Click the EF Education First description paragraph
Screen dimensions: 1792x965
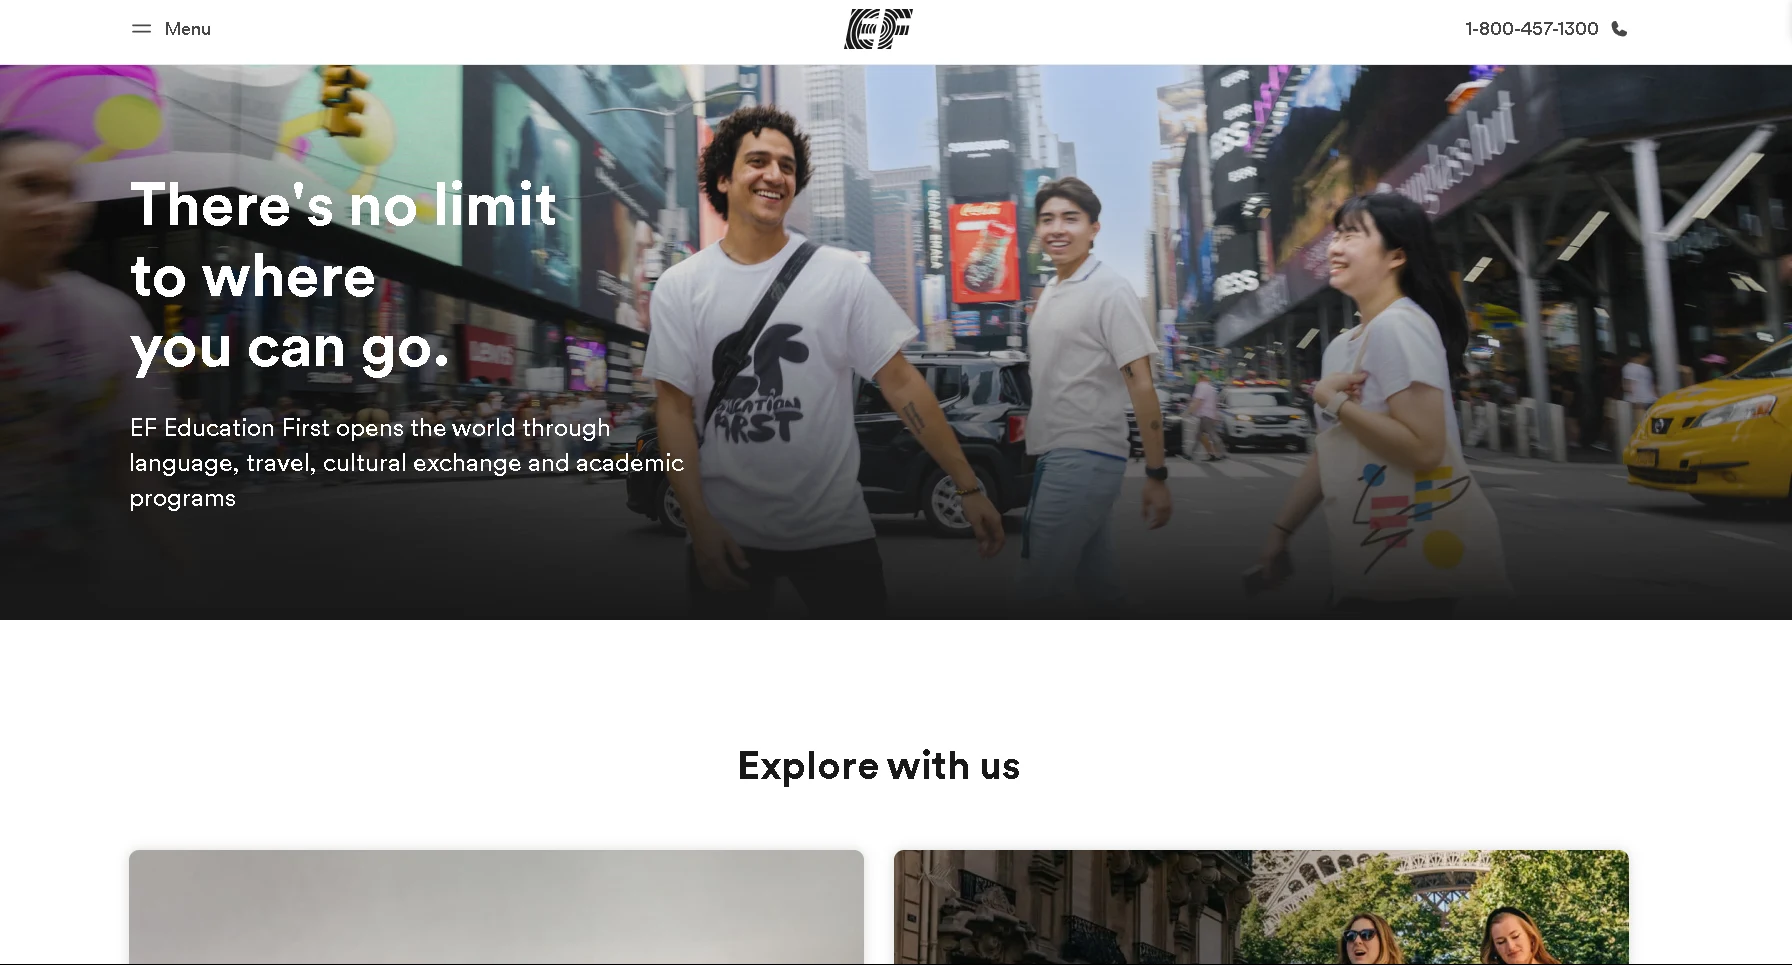click(x=407, y=462)
